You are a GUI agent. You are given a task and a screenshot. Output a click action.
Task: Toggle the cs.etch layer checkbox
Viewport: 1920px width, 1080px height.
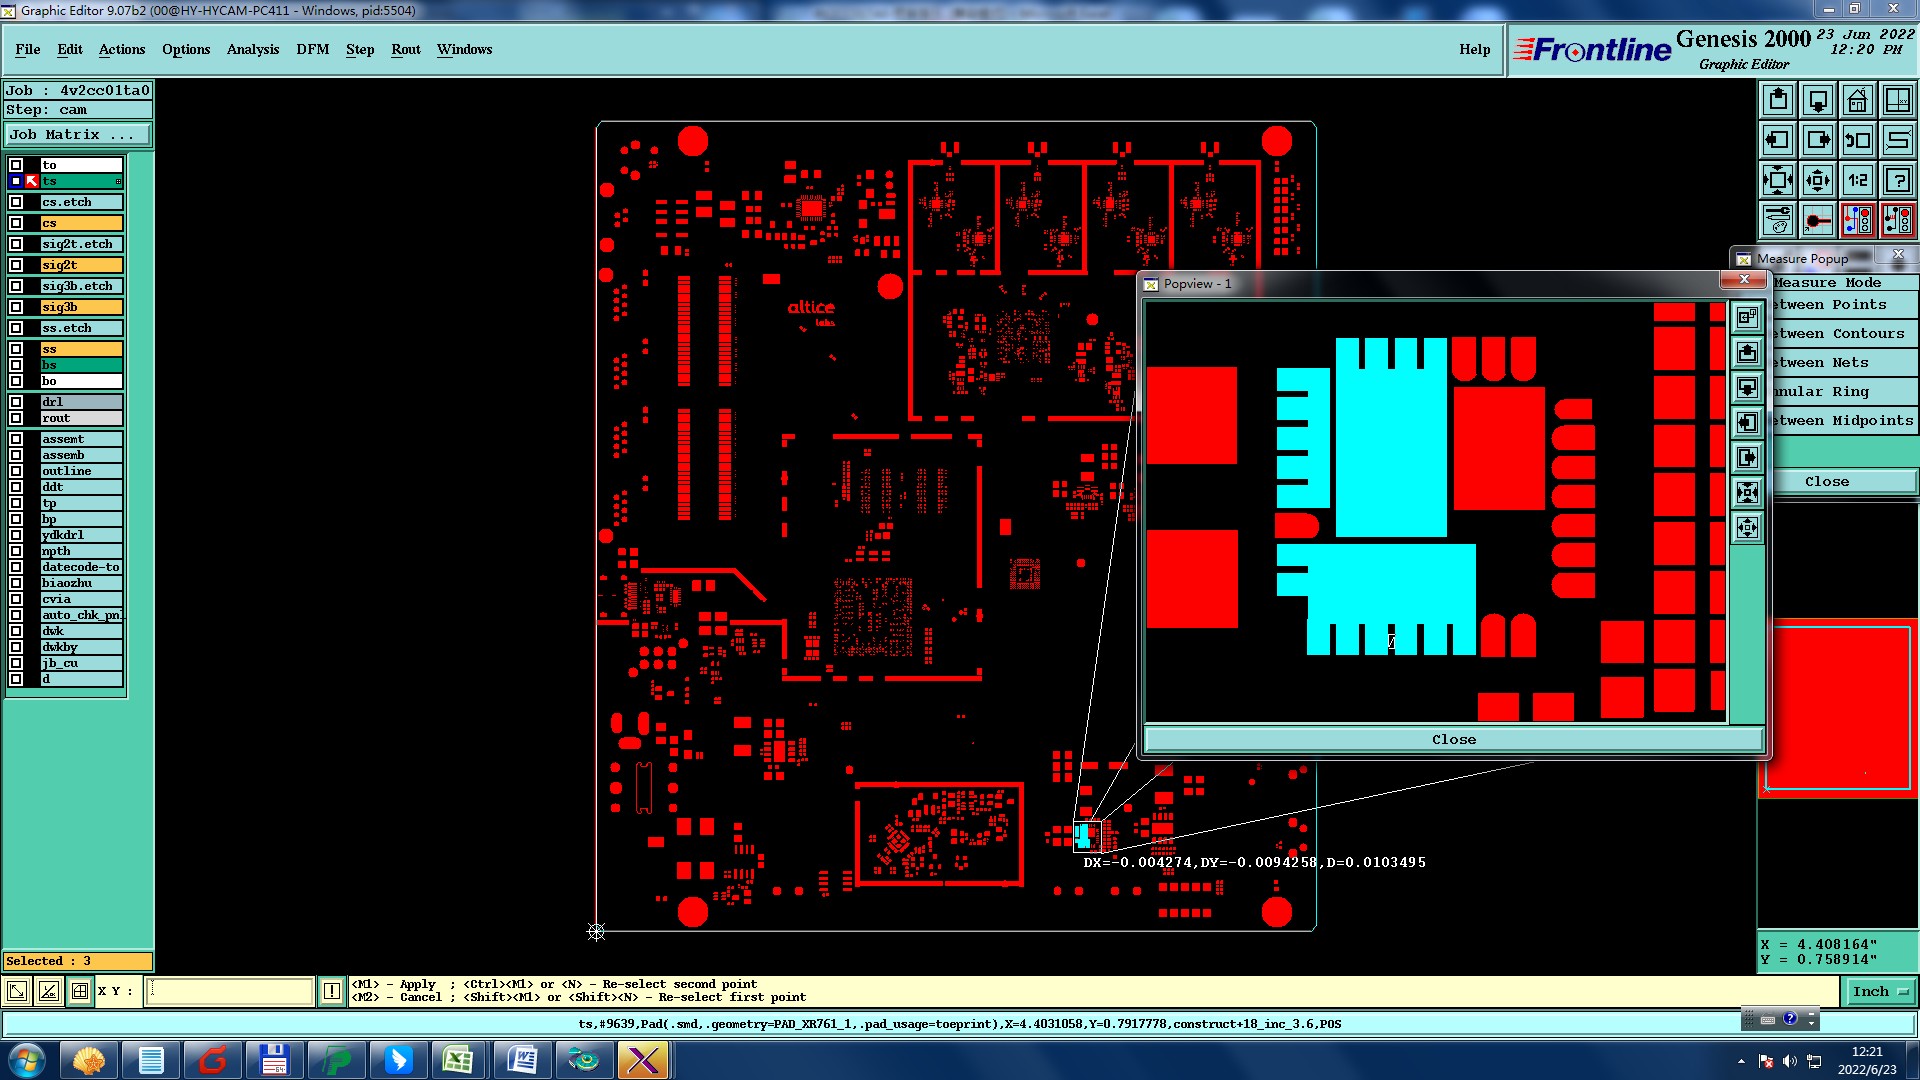(x=16, y=202)
